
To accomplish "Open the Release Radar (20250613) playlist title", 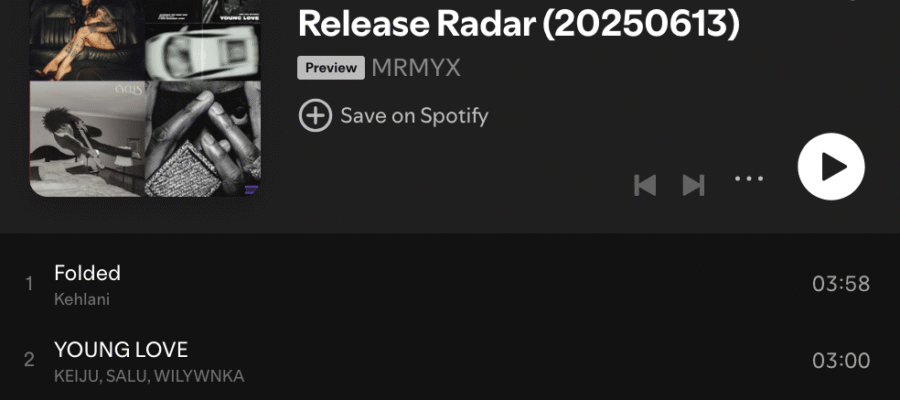I will [x=518, y=23].
